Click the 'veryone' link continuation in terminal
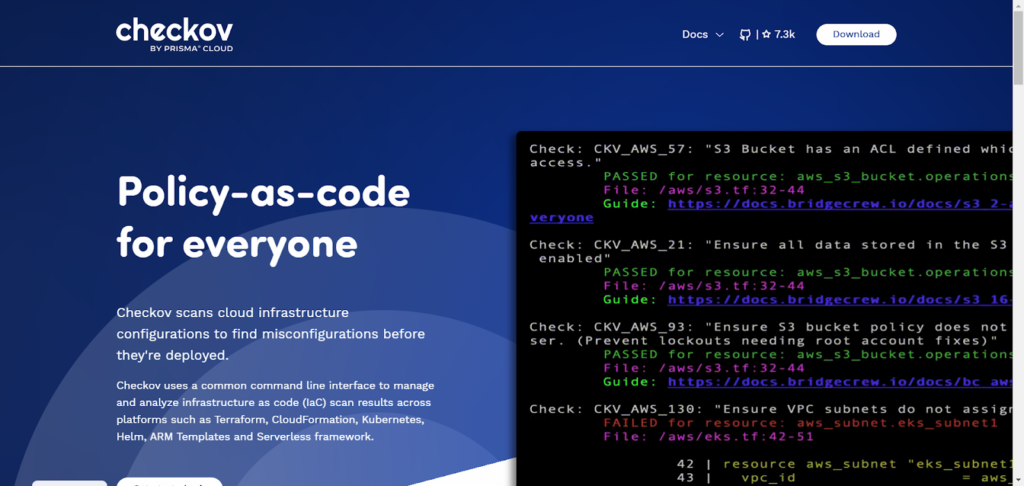 tap(562, 218)
